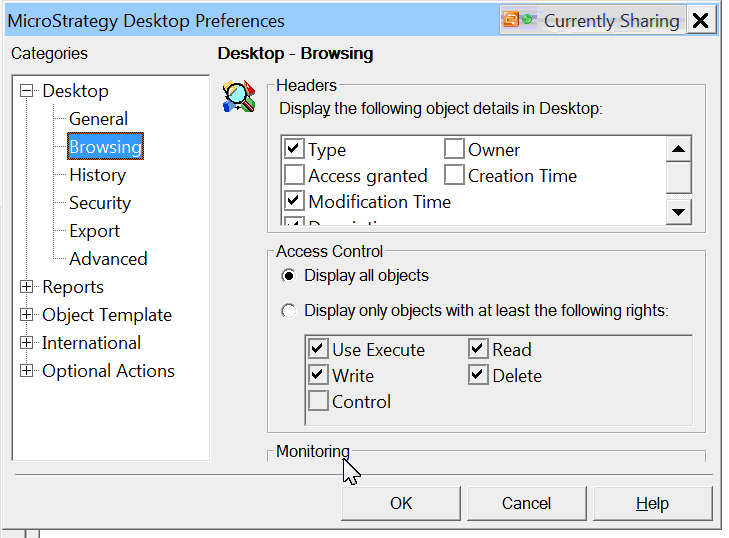Select the International category label

(91, 343)
